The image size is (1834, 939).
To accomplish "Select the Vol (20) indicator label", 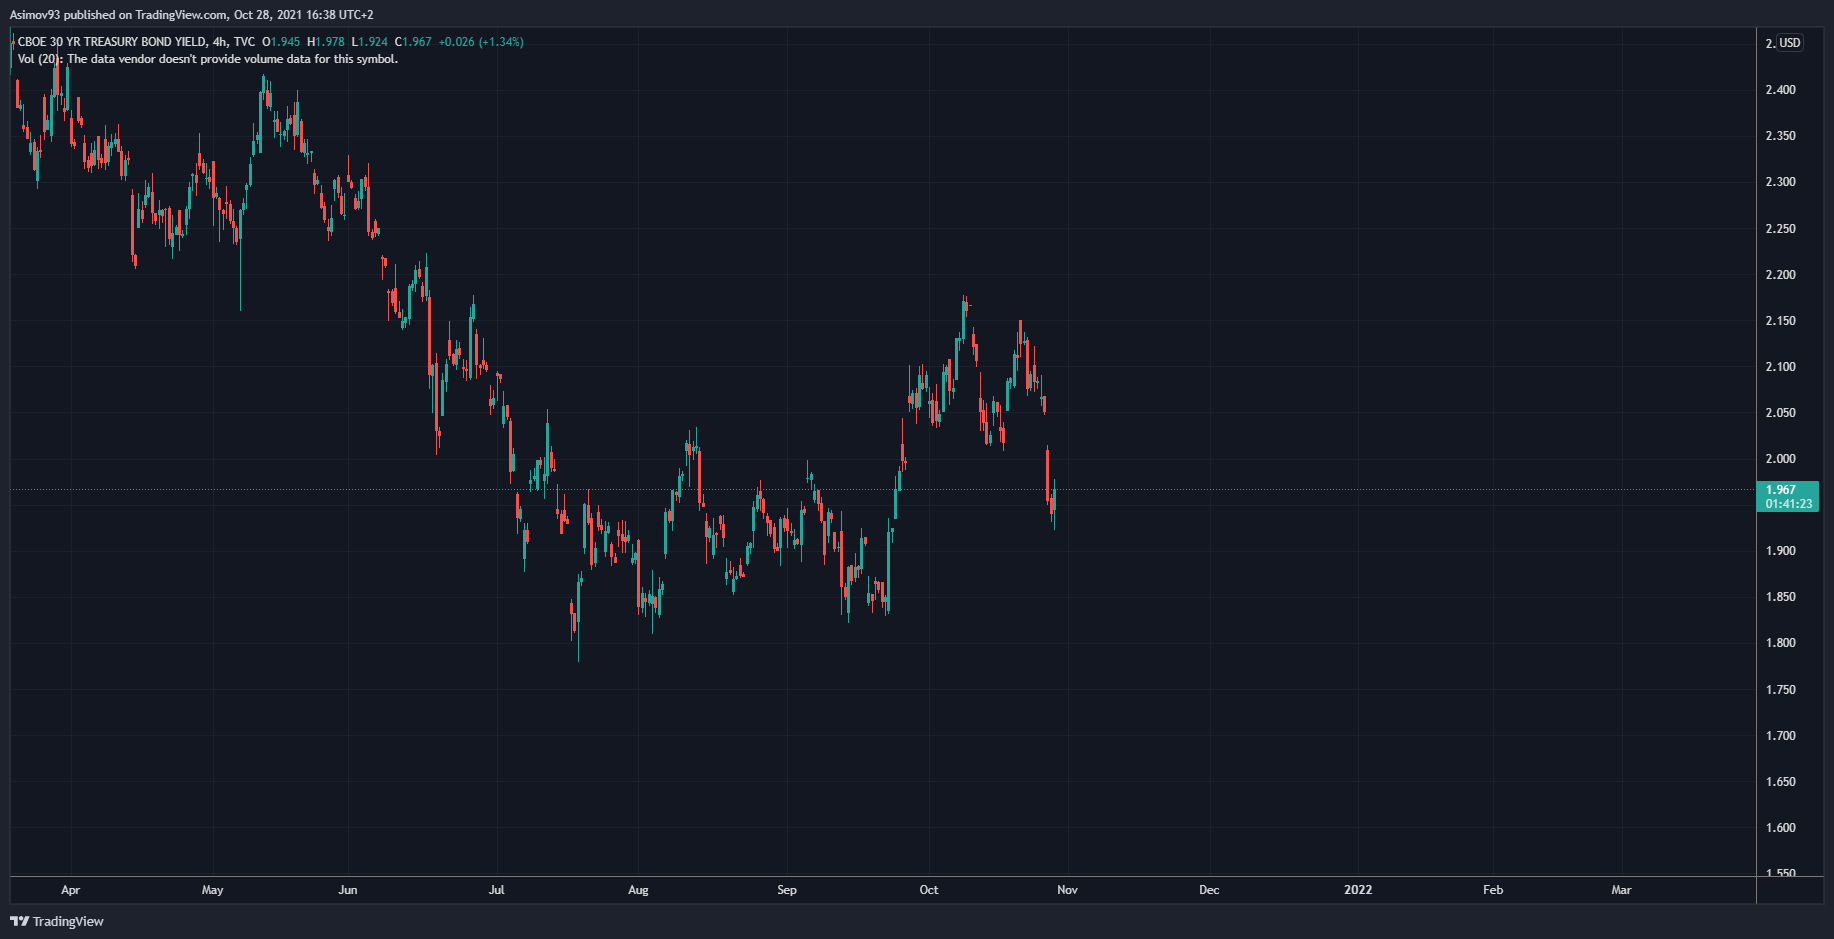I will click(x=39, y=59).
